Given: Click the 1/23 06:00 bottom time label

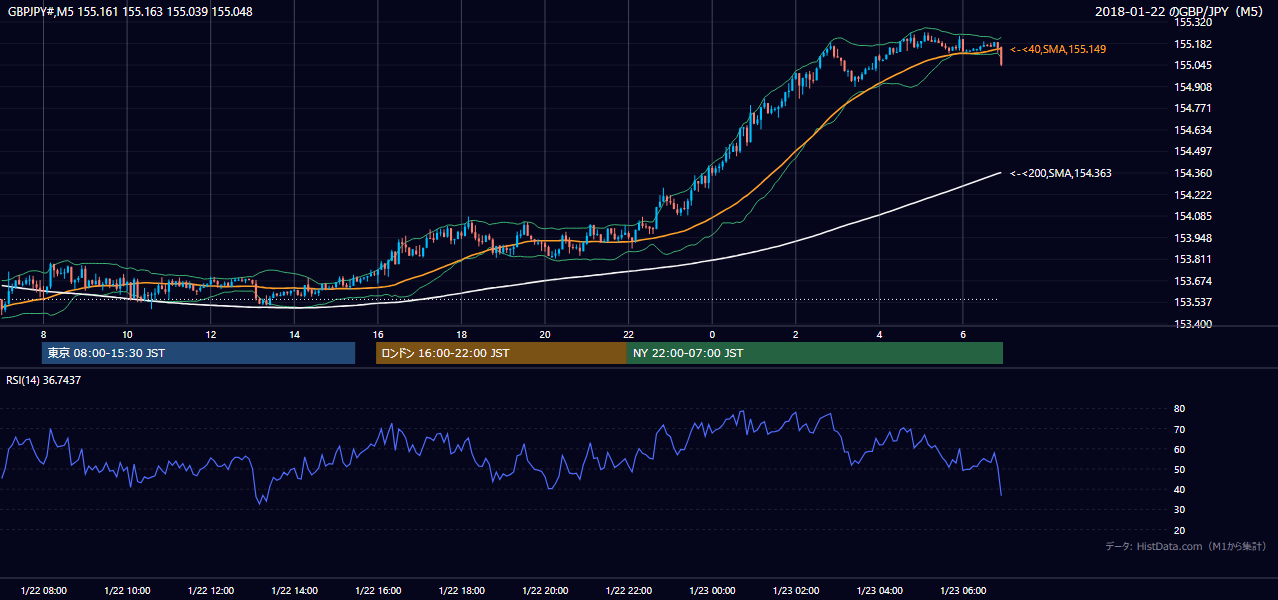Looking at the screenshot, I should 963,591.
